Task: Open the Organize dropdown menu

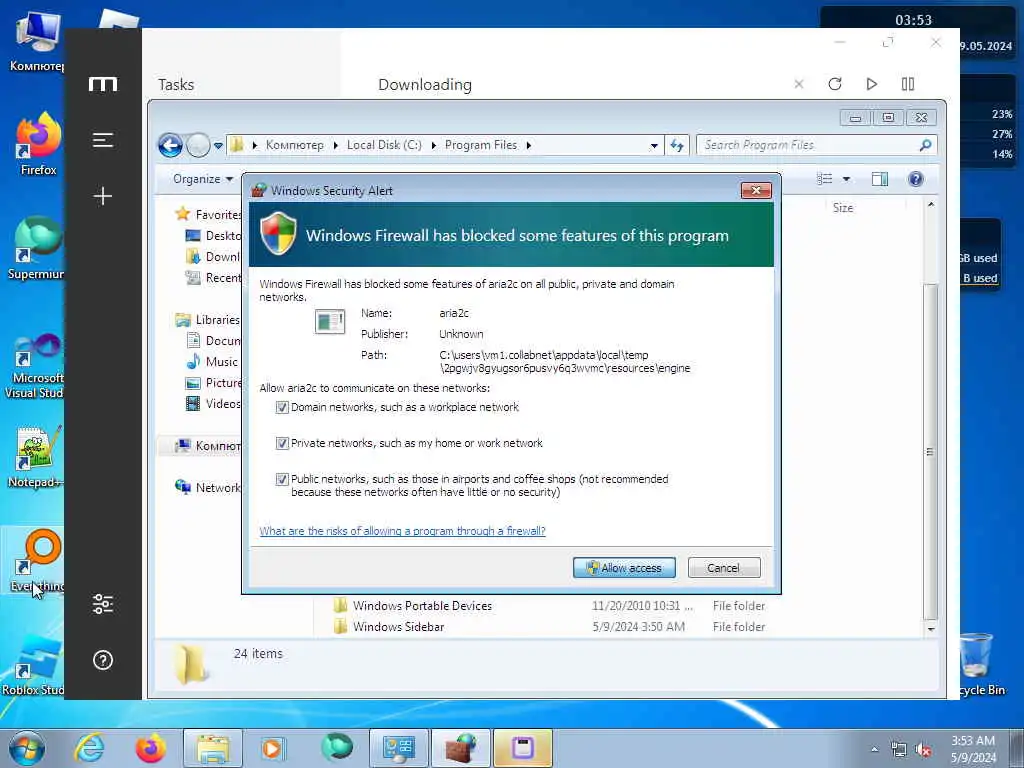Action: coord(202,179)
